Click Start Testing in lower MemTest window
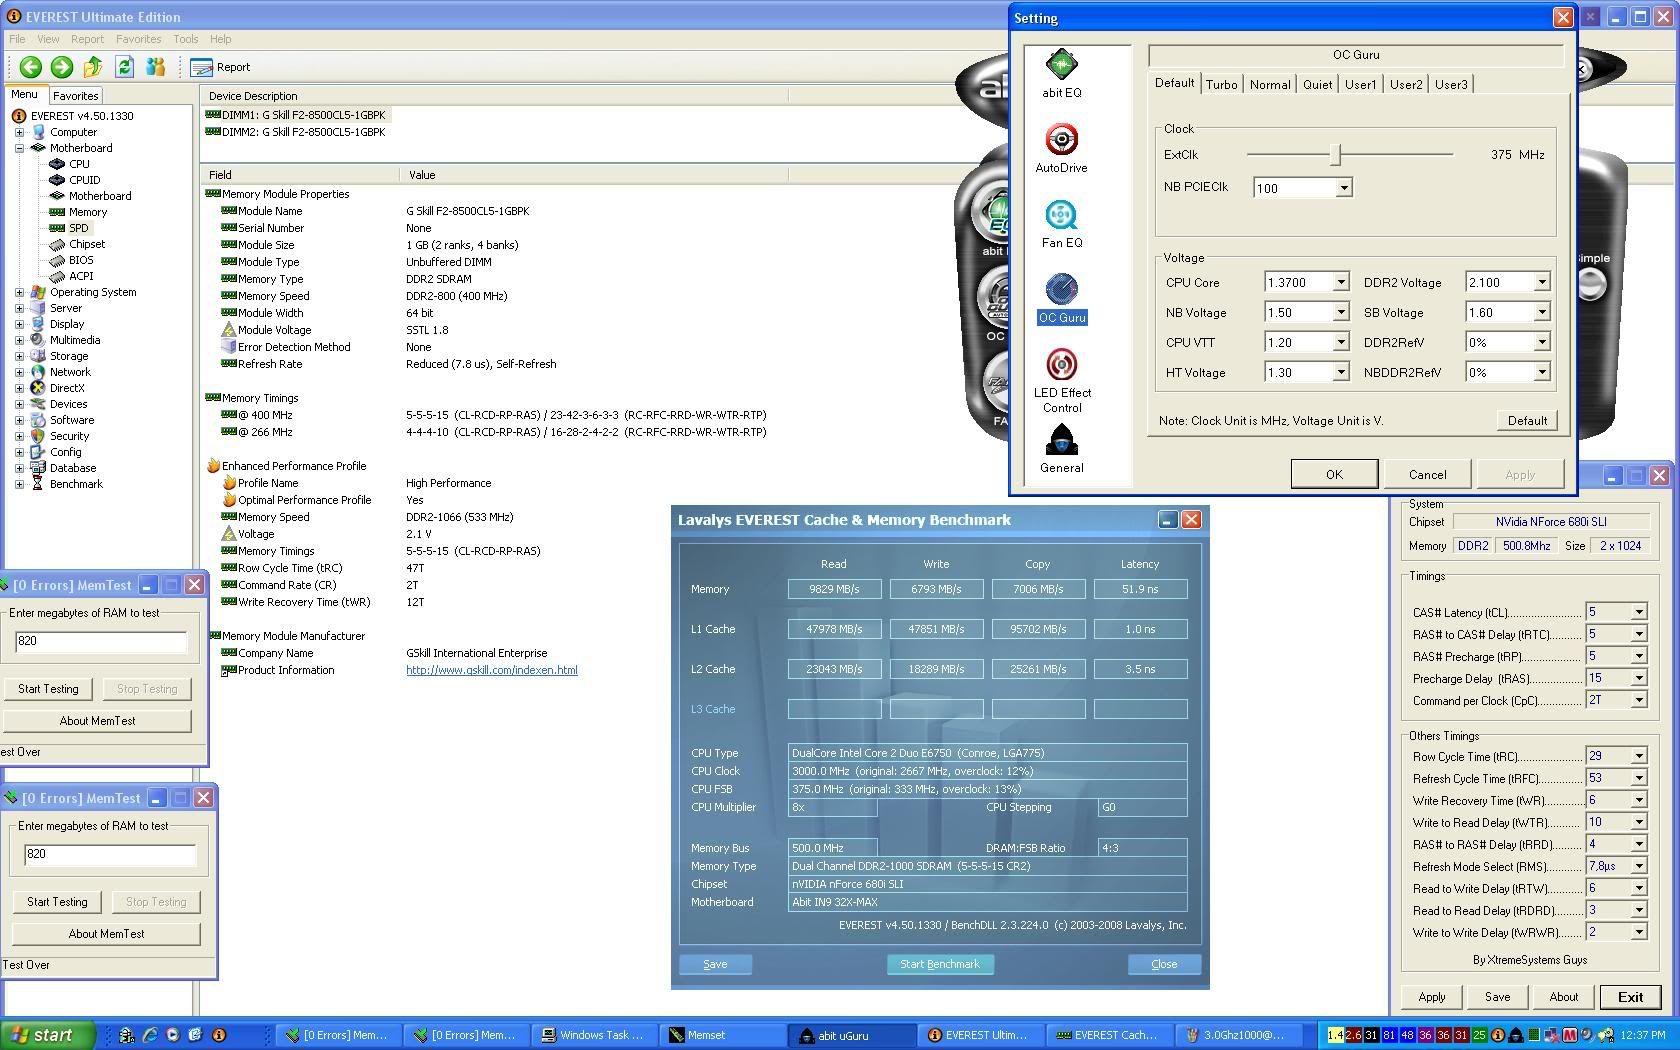Viewport: 1680px width, 1050px height. [57, 902]
